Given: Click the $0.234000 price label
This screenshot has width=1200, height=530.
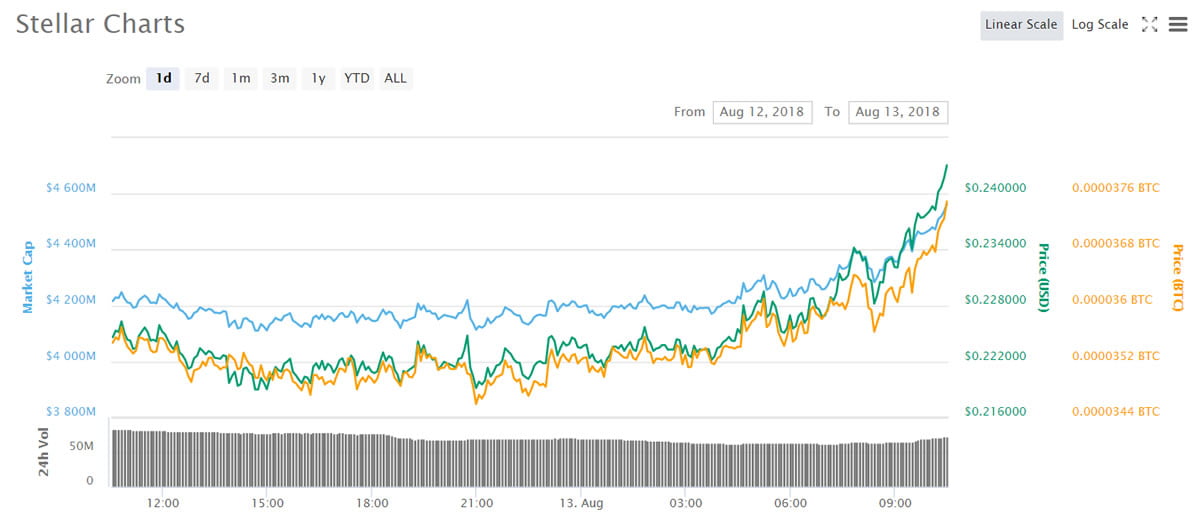Looking at the screenshot, I should tap(995, 243).
